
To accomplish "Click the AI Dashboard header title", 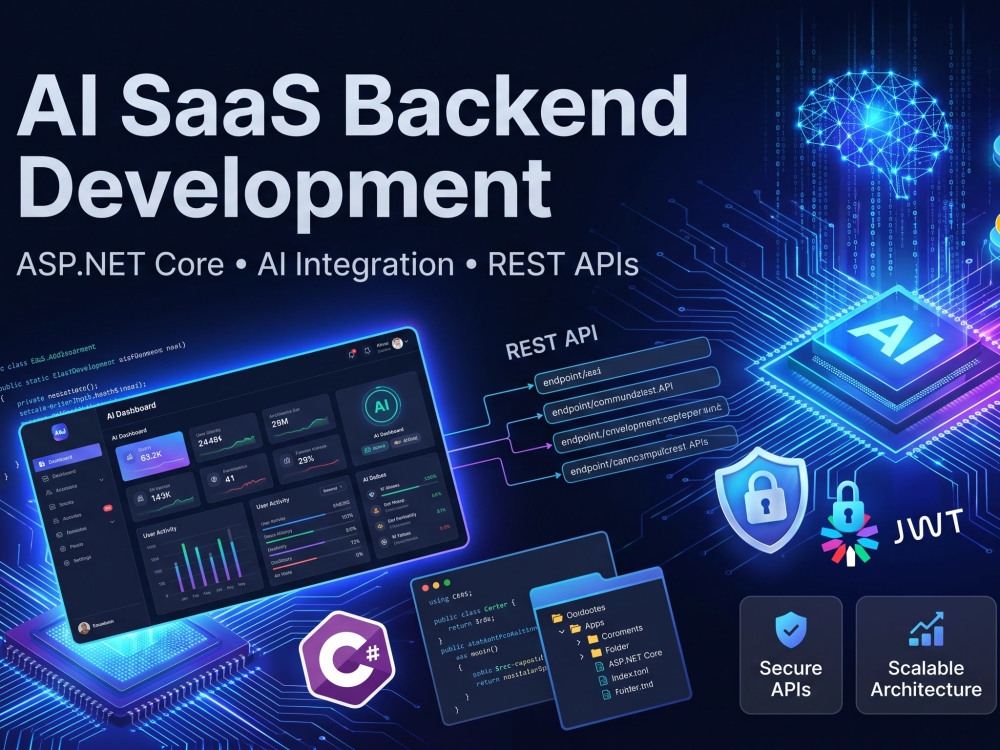I will point(131,410).
